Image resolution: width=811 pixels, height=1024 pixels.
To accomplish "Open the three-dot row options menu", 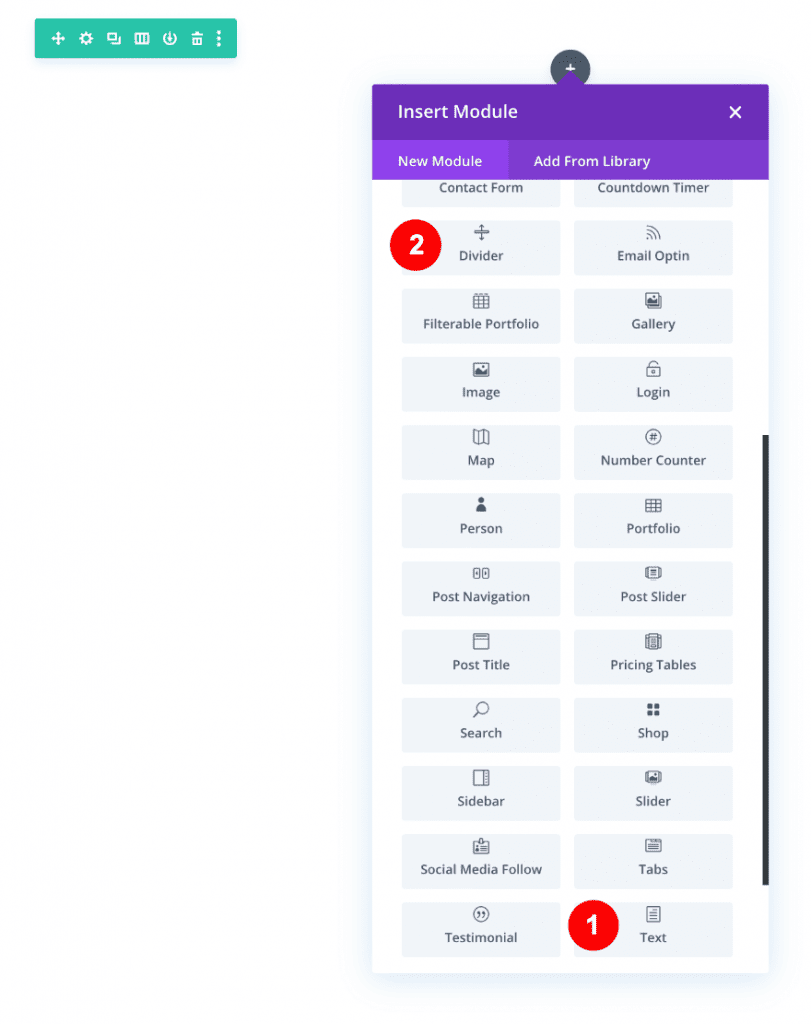I will point(219,38).
